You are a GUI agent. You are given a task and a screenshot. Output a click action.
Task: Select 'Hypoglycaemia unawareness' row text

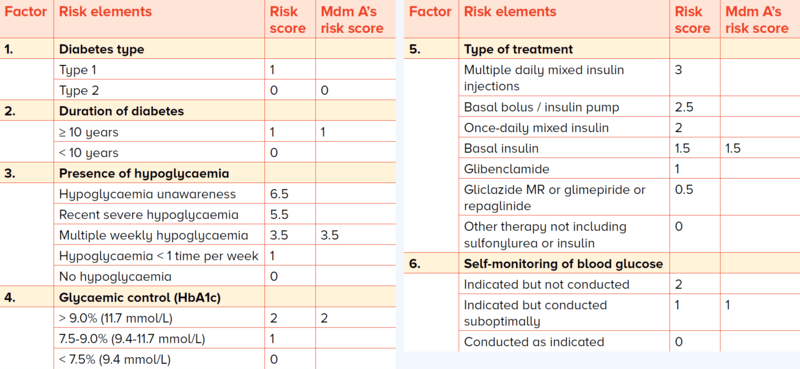pyautogui.click(x=147, y=194)
